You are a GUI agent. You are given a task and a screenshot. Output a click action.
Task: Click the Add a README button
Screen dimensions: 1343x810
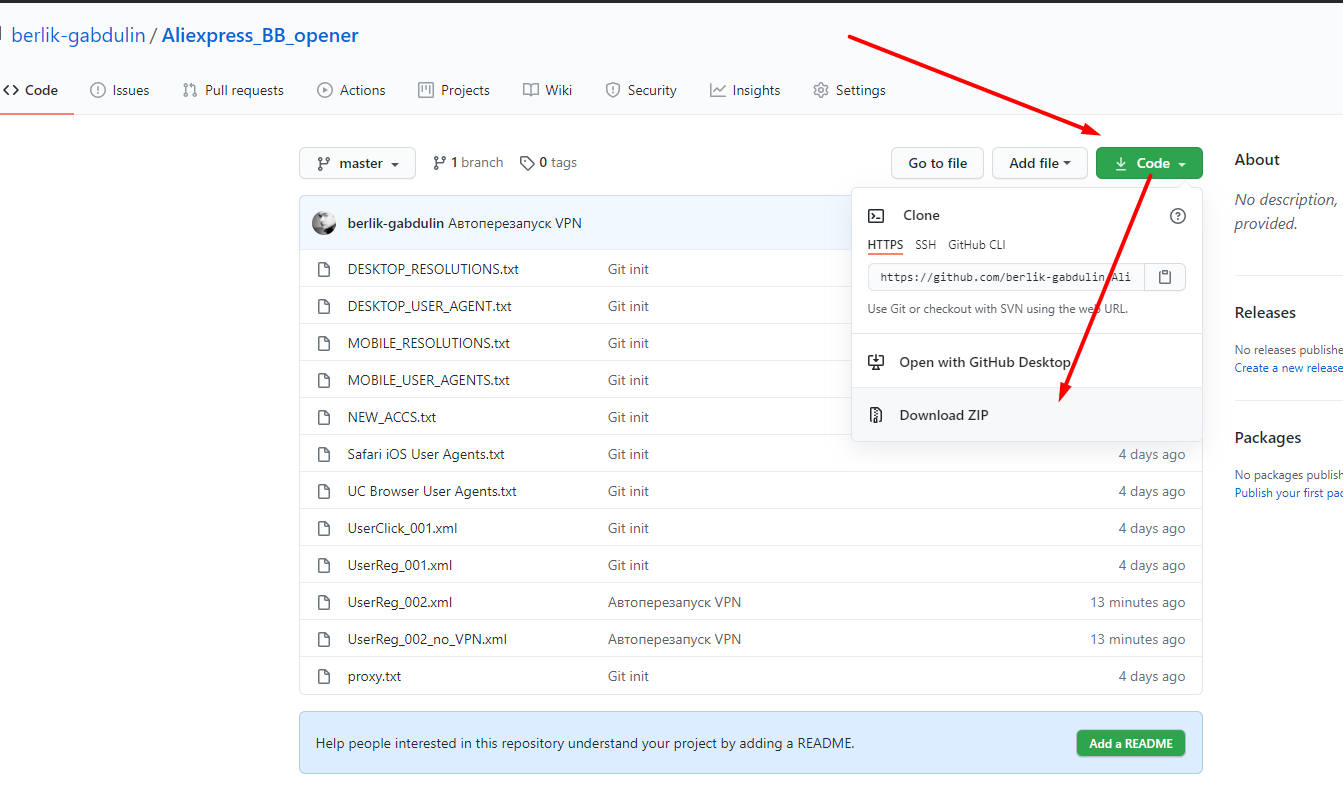1131,743
